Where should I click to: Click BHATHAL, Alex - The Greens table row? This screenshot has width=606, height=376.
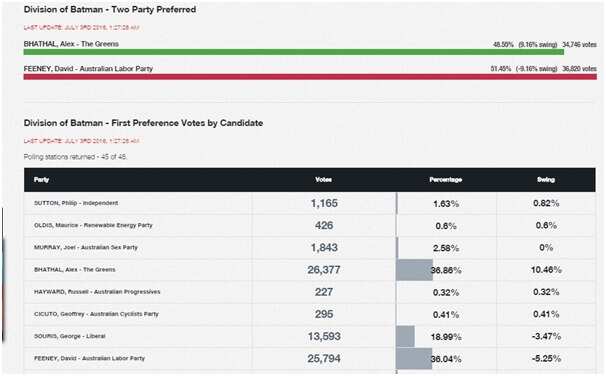click(310, 270)
